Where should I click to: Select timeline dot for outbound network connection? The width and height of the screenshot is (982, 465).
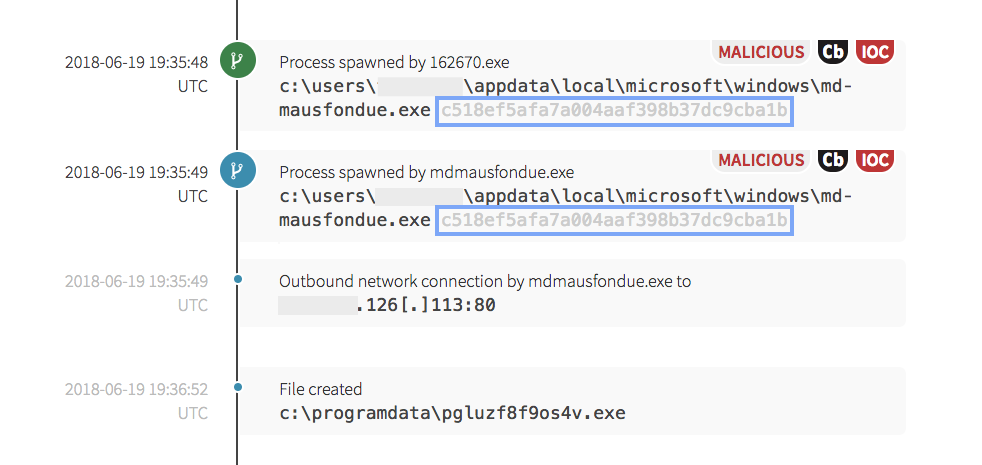(x=238, y=279)
